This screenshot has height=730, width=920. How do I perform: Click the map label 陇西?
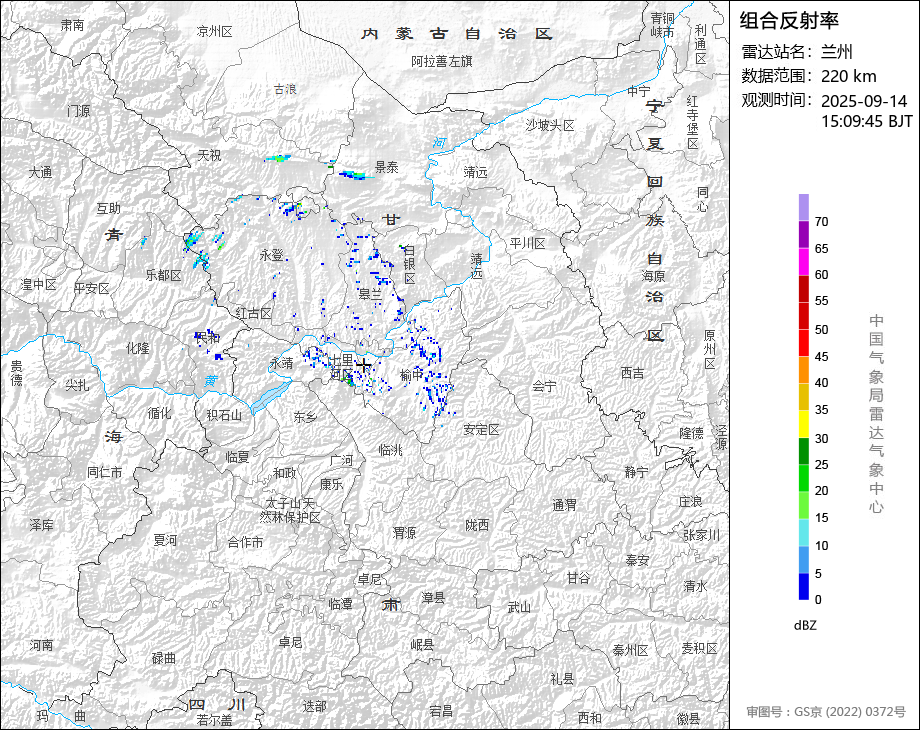click(476, 525)
